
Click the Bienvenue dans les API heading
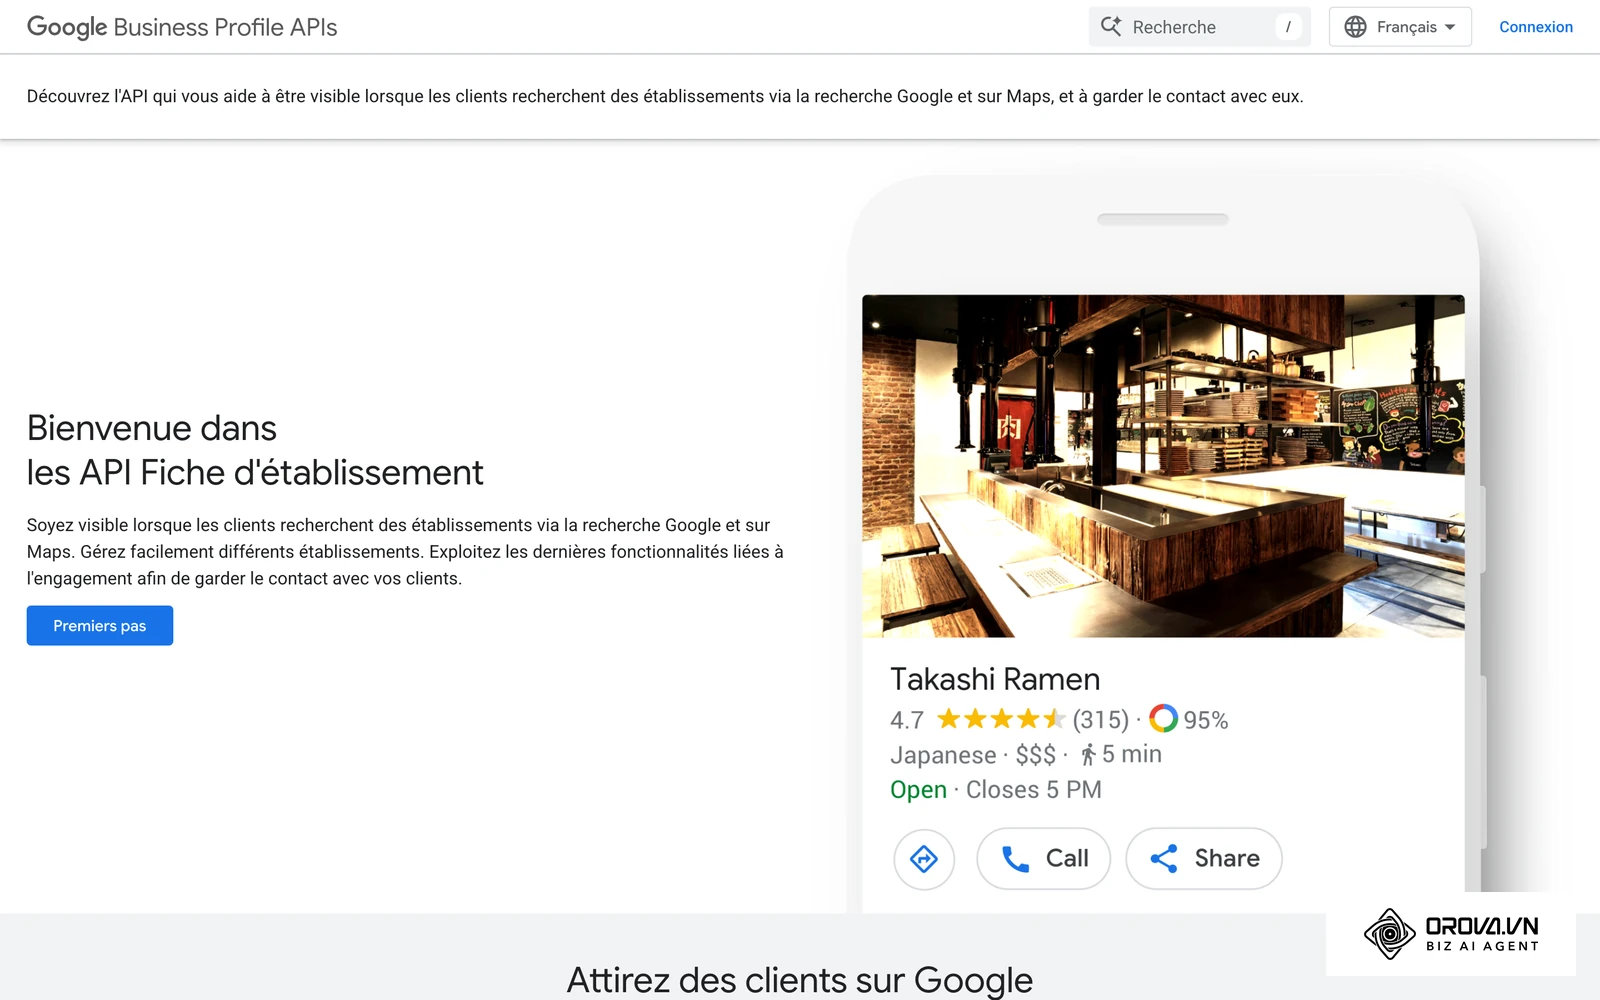coord(255,450)
